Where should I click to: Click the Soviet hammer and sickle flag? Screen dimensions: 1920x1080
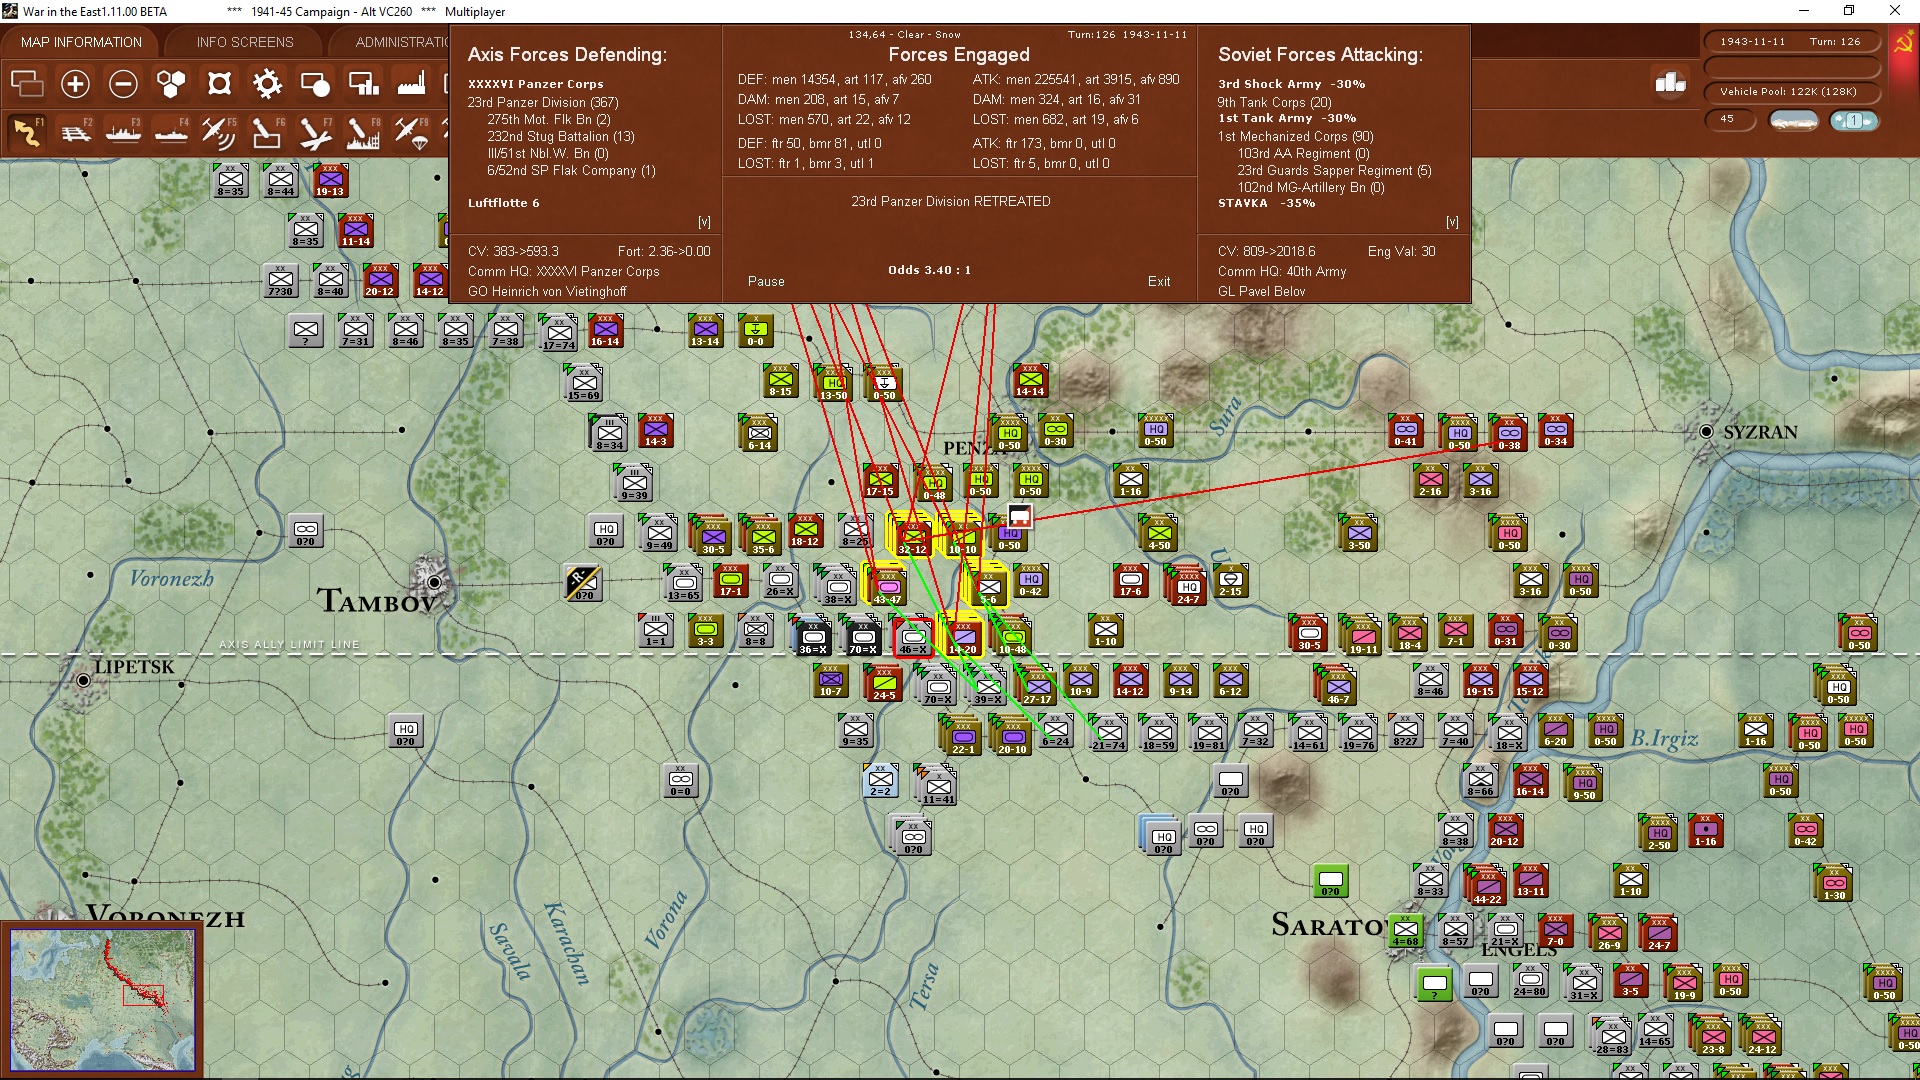[1903, 44]
